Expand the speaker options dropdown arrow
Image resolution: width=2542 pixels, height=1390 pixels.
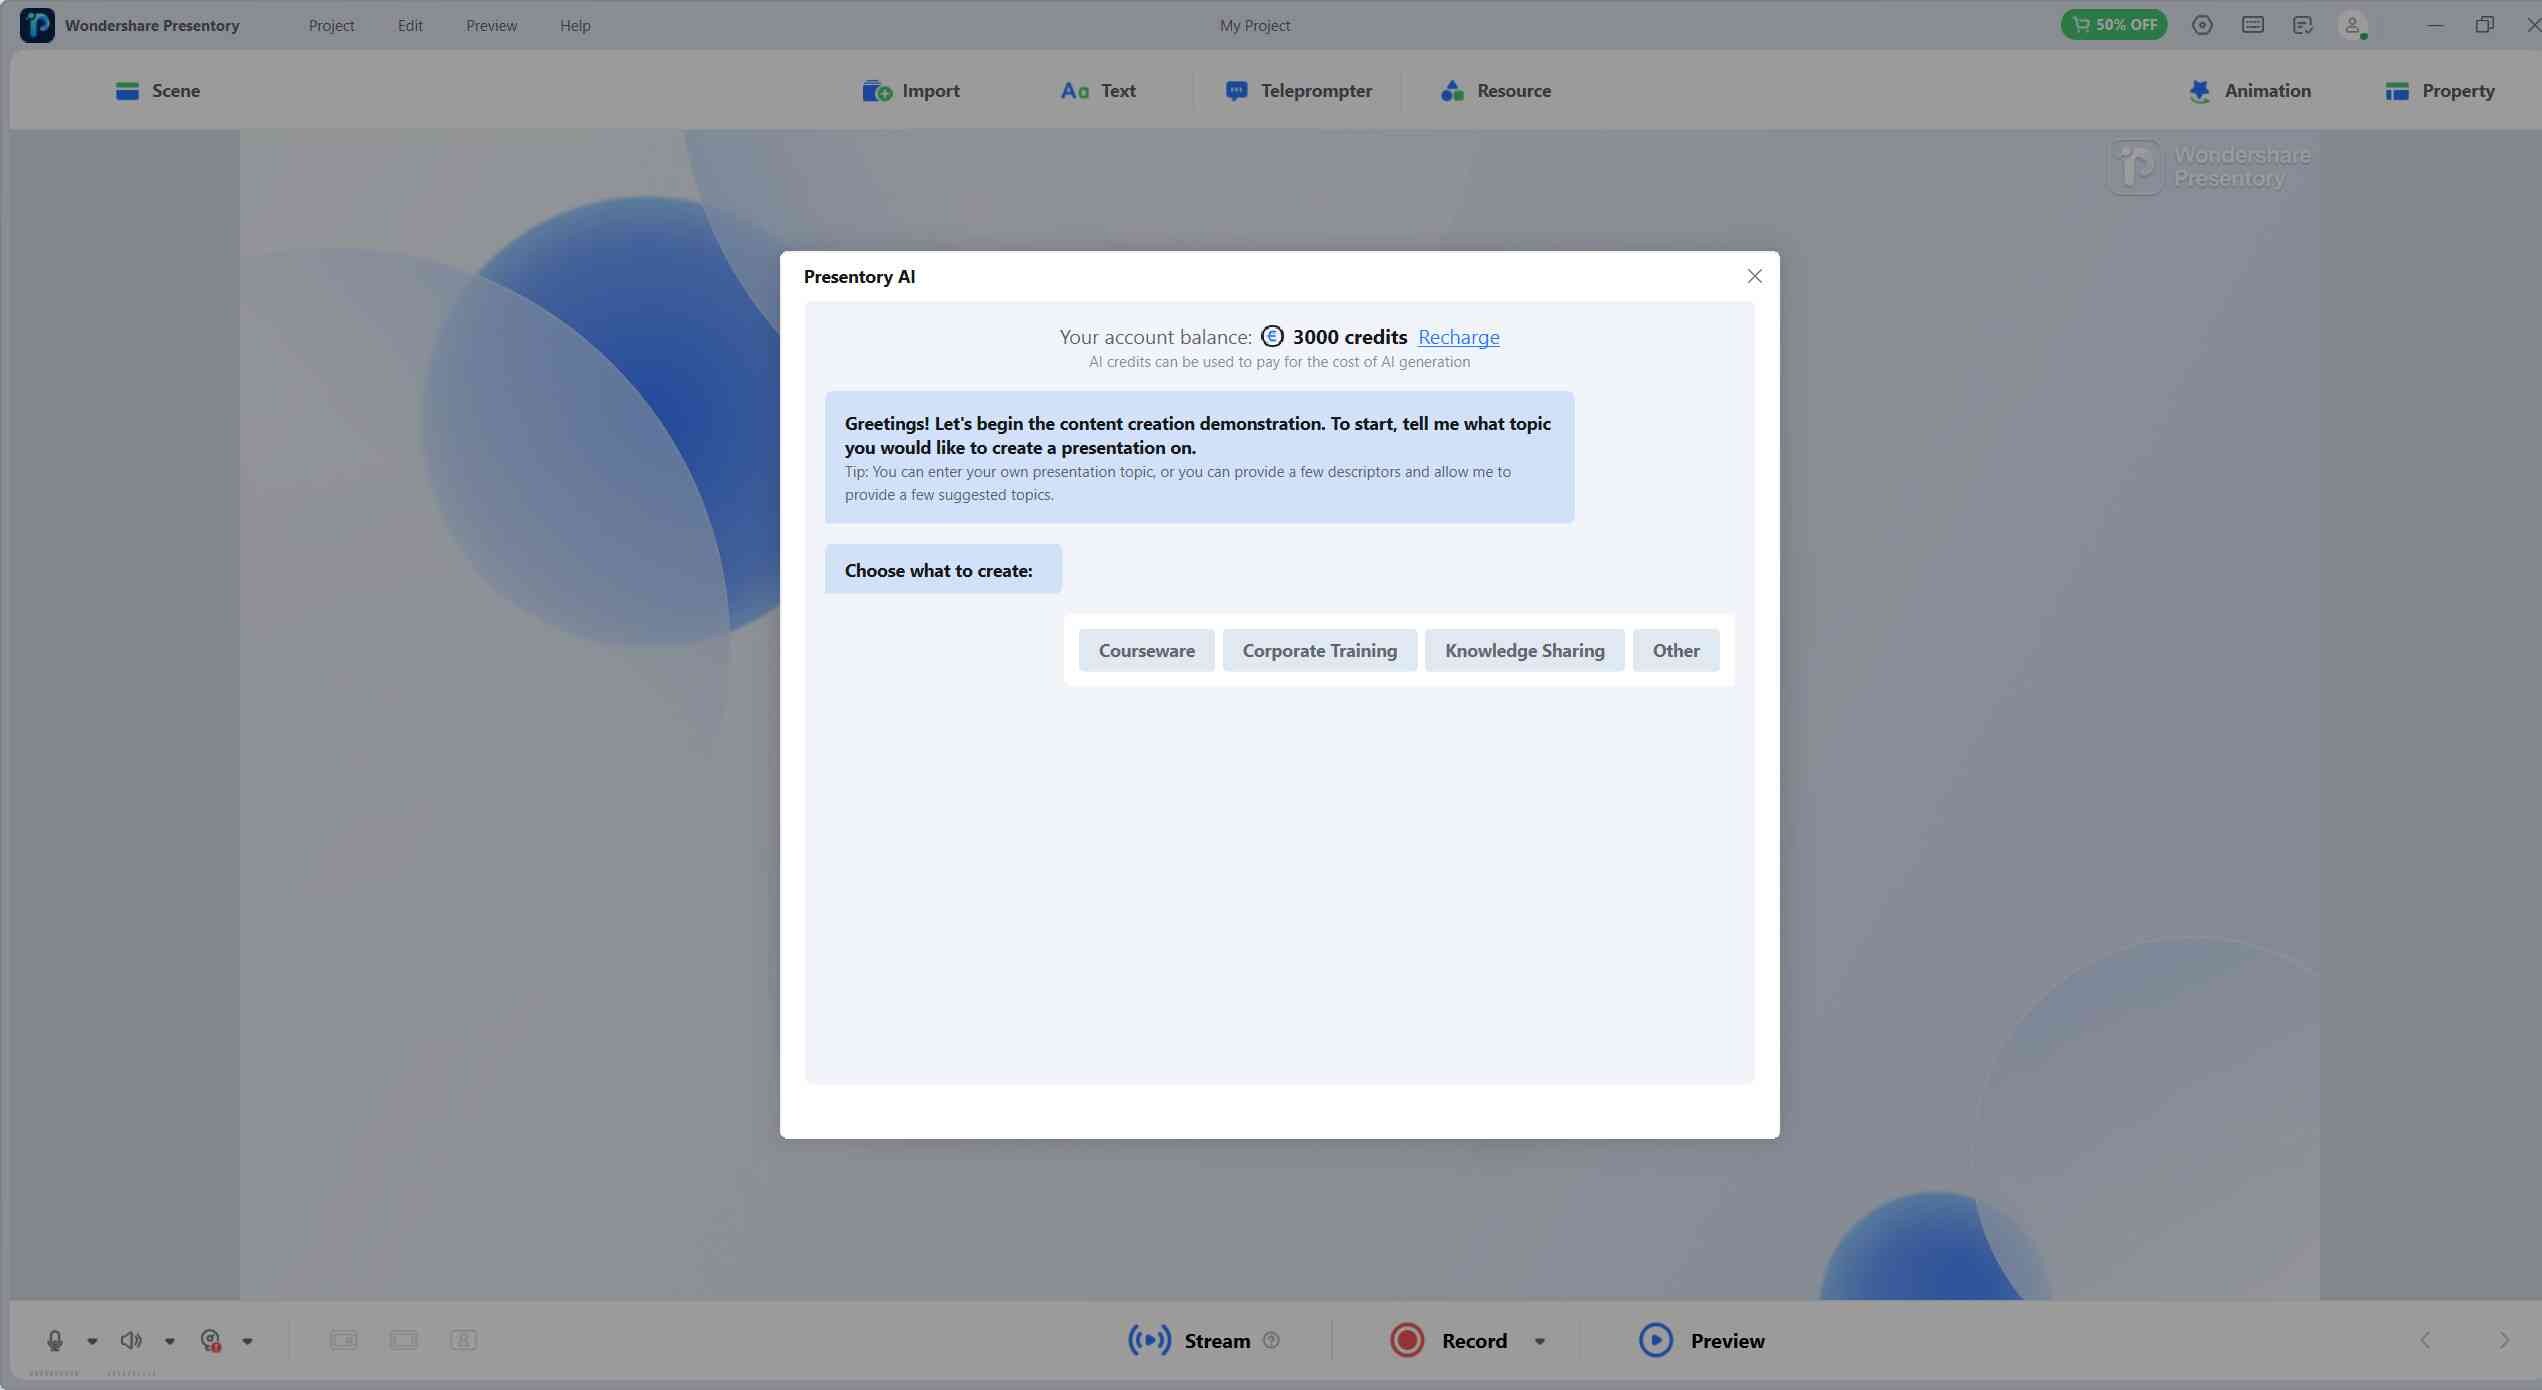coord(170,1342)
